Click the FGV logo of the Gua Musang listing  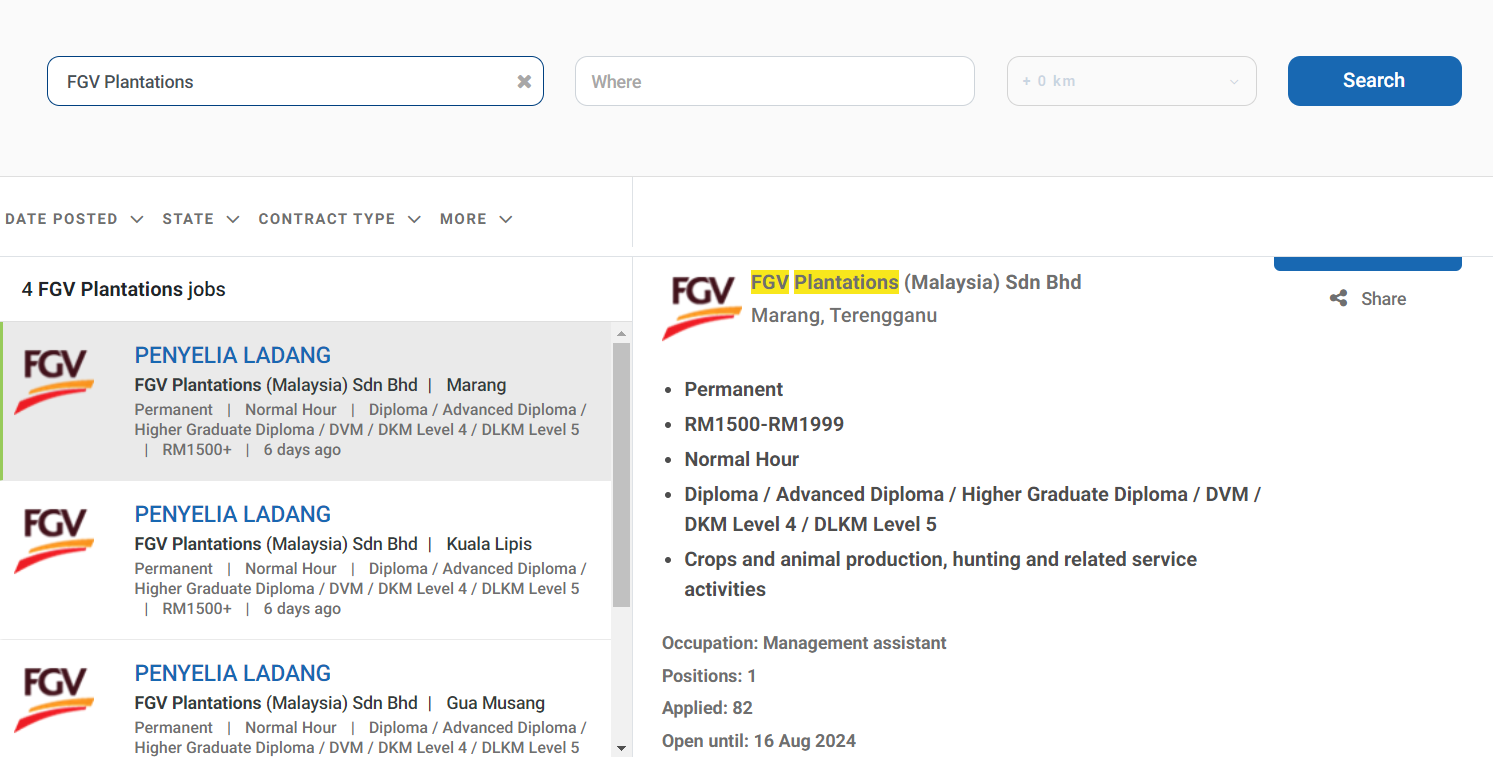coord(55,699)
